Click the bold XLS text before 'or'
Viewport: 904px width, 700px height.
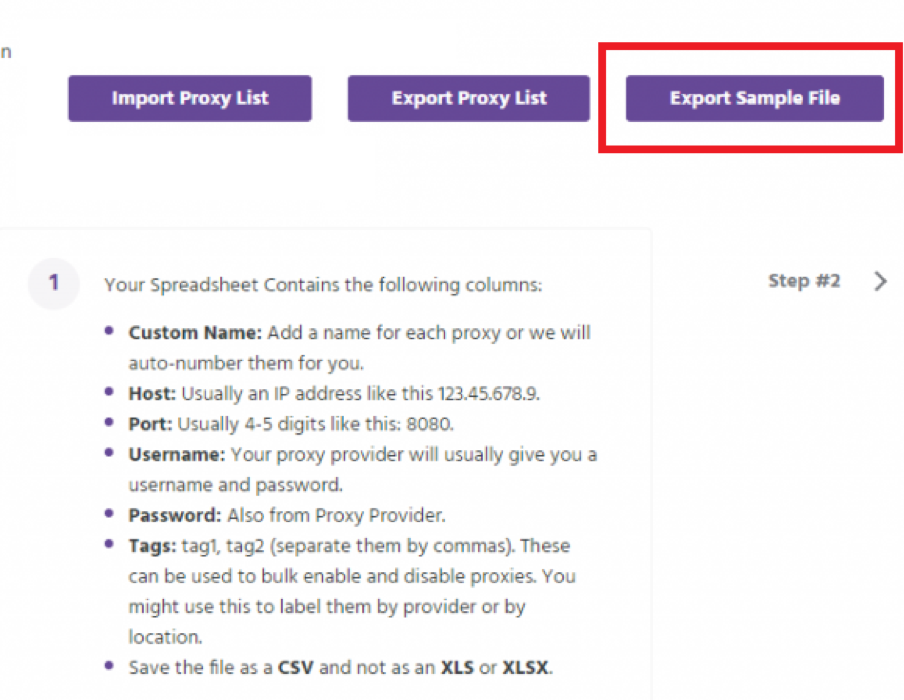[457, 668]
